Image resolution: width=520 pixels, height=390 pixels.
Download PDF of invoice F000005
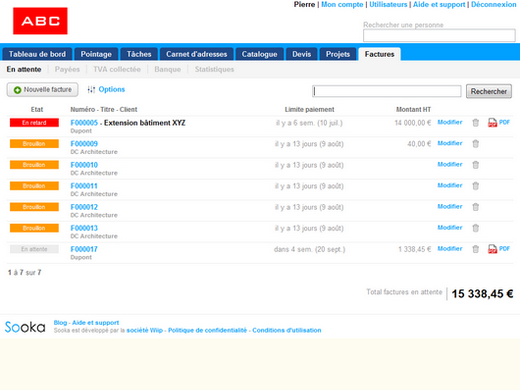coord(499,123)
